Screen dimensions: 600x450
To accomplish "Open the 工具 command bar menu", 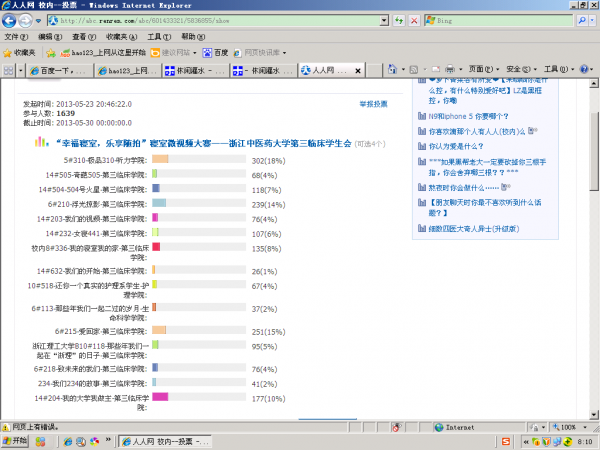I will click(x=559, y=69).
